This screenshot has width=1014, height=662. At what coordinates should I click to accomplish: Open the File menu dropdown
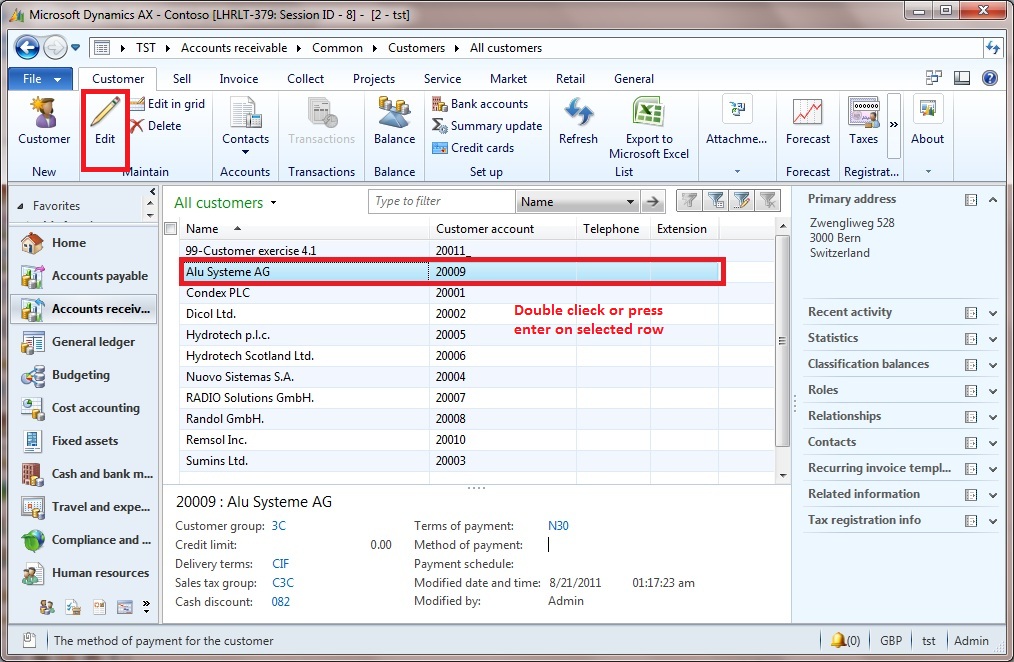pyautogui.click(x=43, y=78)
